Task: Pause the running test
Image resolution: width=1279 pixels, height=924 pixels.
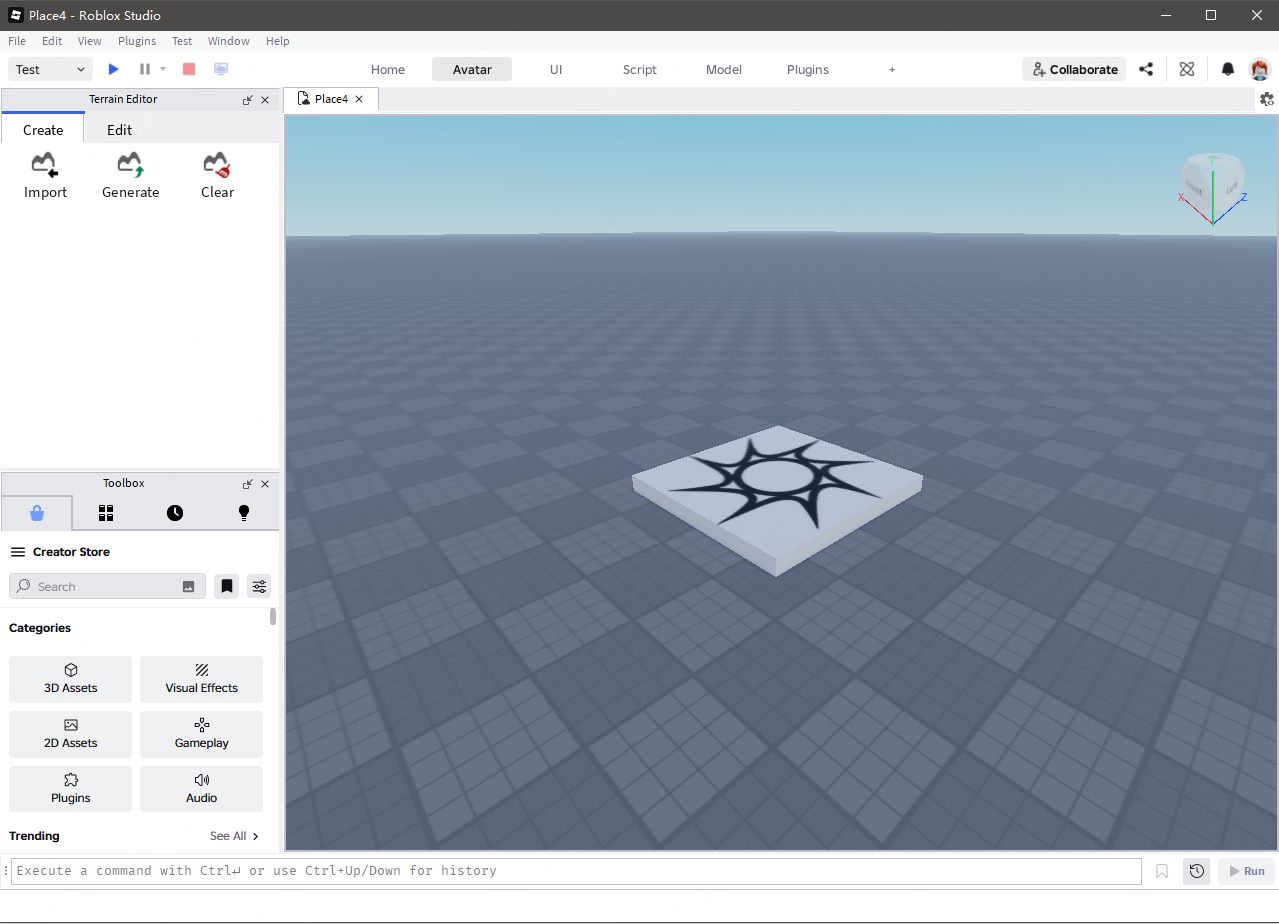Action: pyautogui.click(x=145, y=69)
